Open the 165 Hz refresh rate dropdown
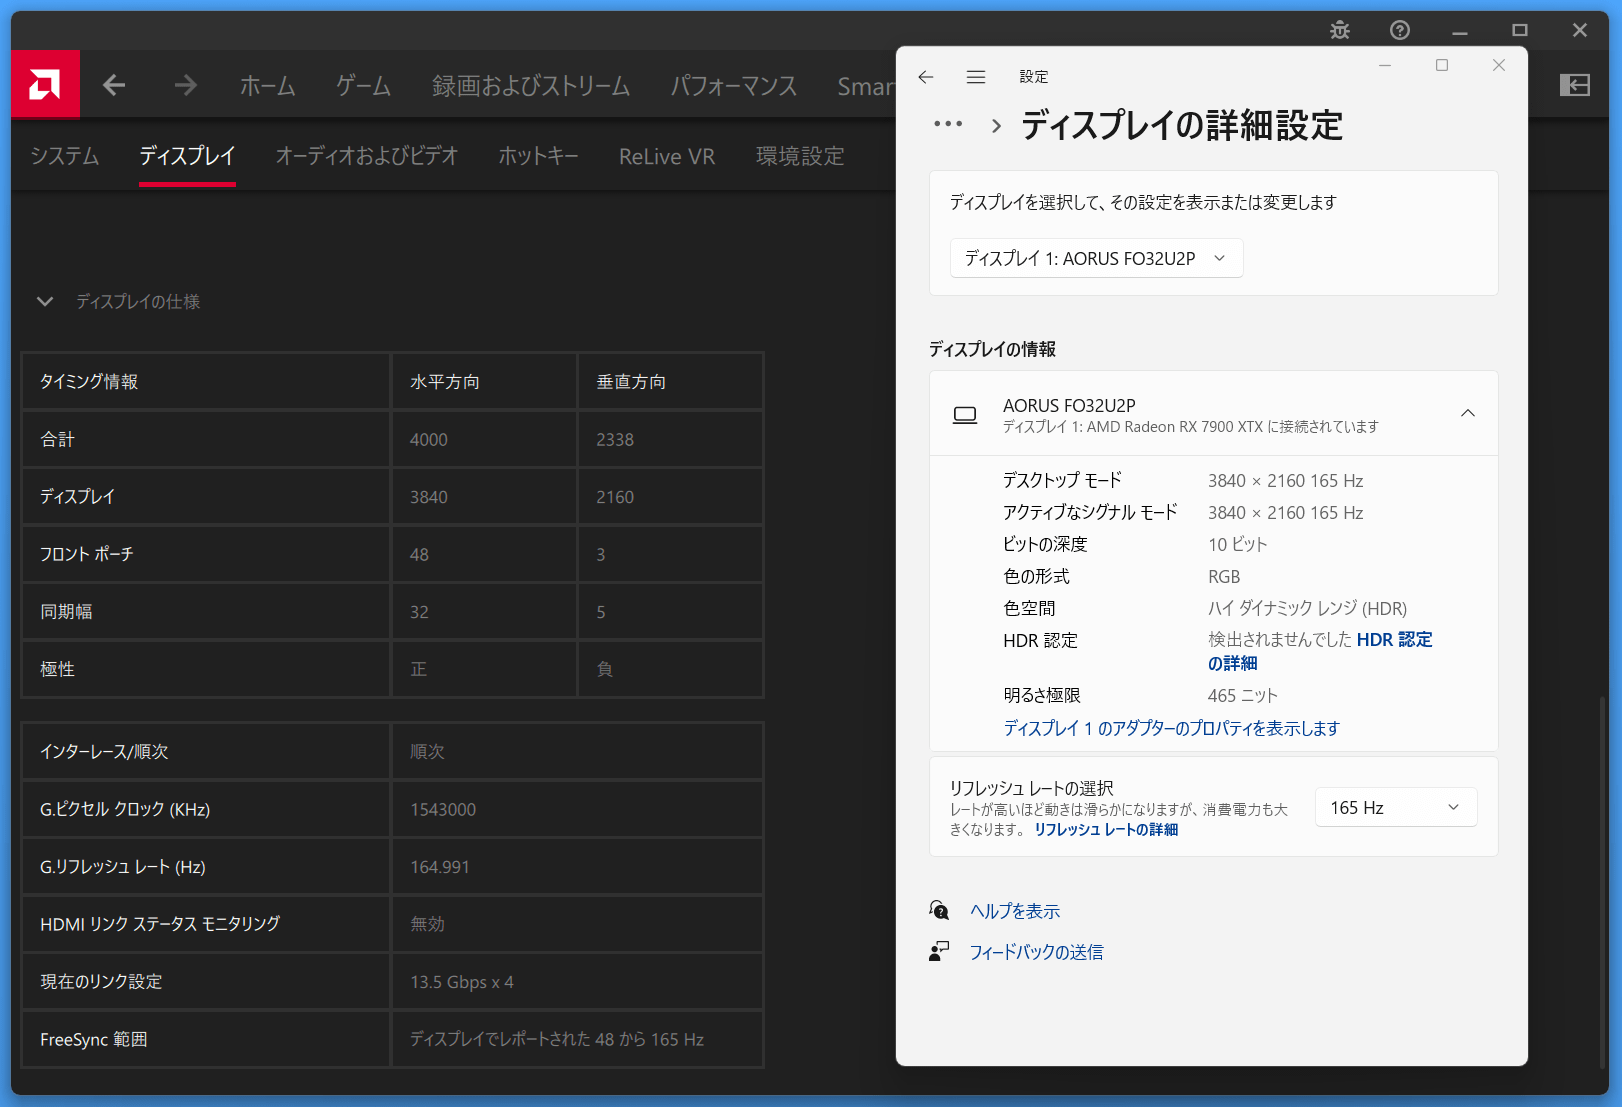 coord(1396,807)
